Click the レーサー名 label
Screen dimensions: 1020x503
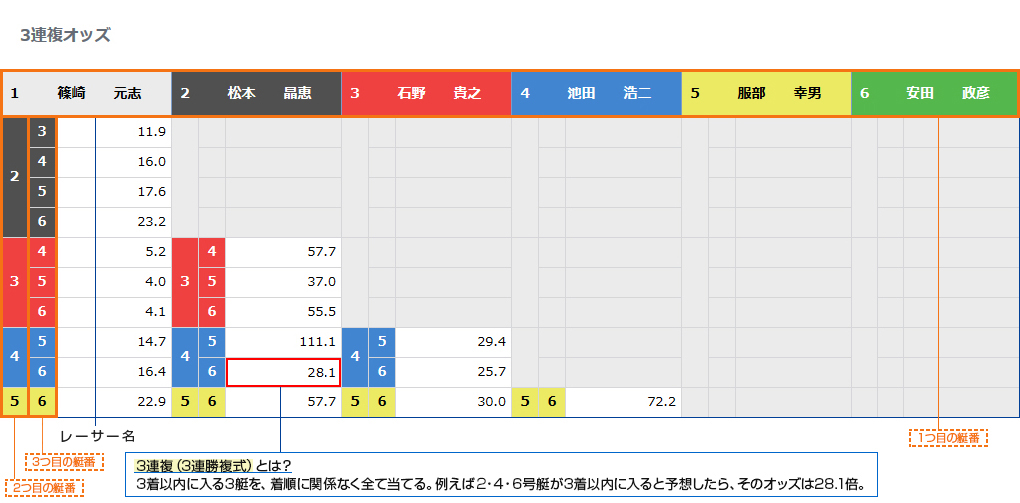tap(97, 436)
